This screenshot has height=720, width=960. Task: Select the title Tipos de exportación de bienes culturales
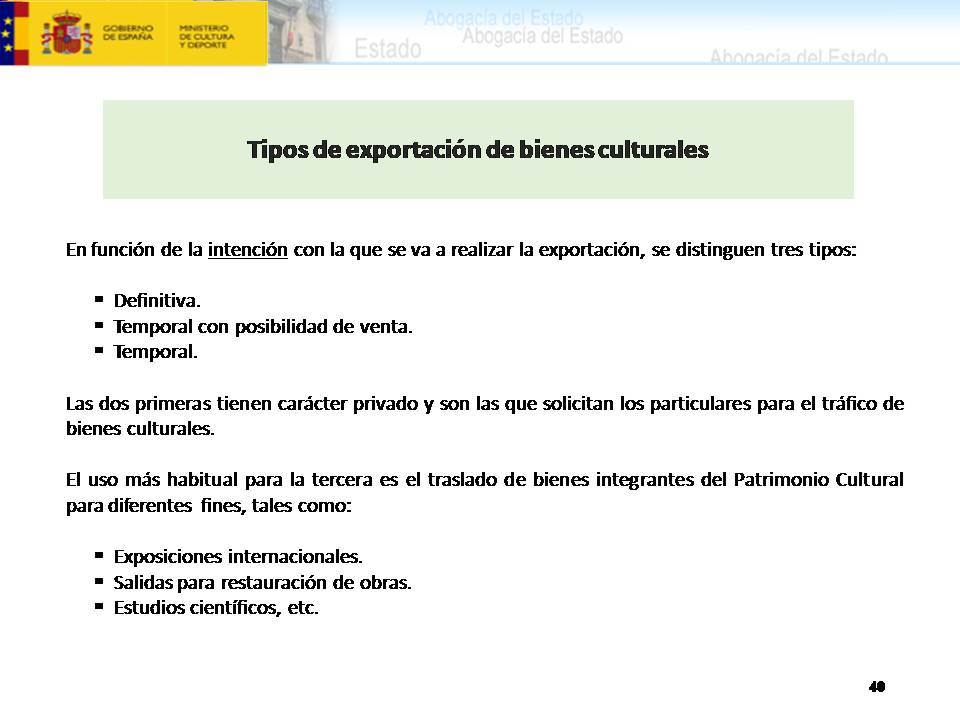pyautogui.click(x=478, y=150)
